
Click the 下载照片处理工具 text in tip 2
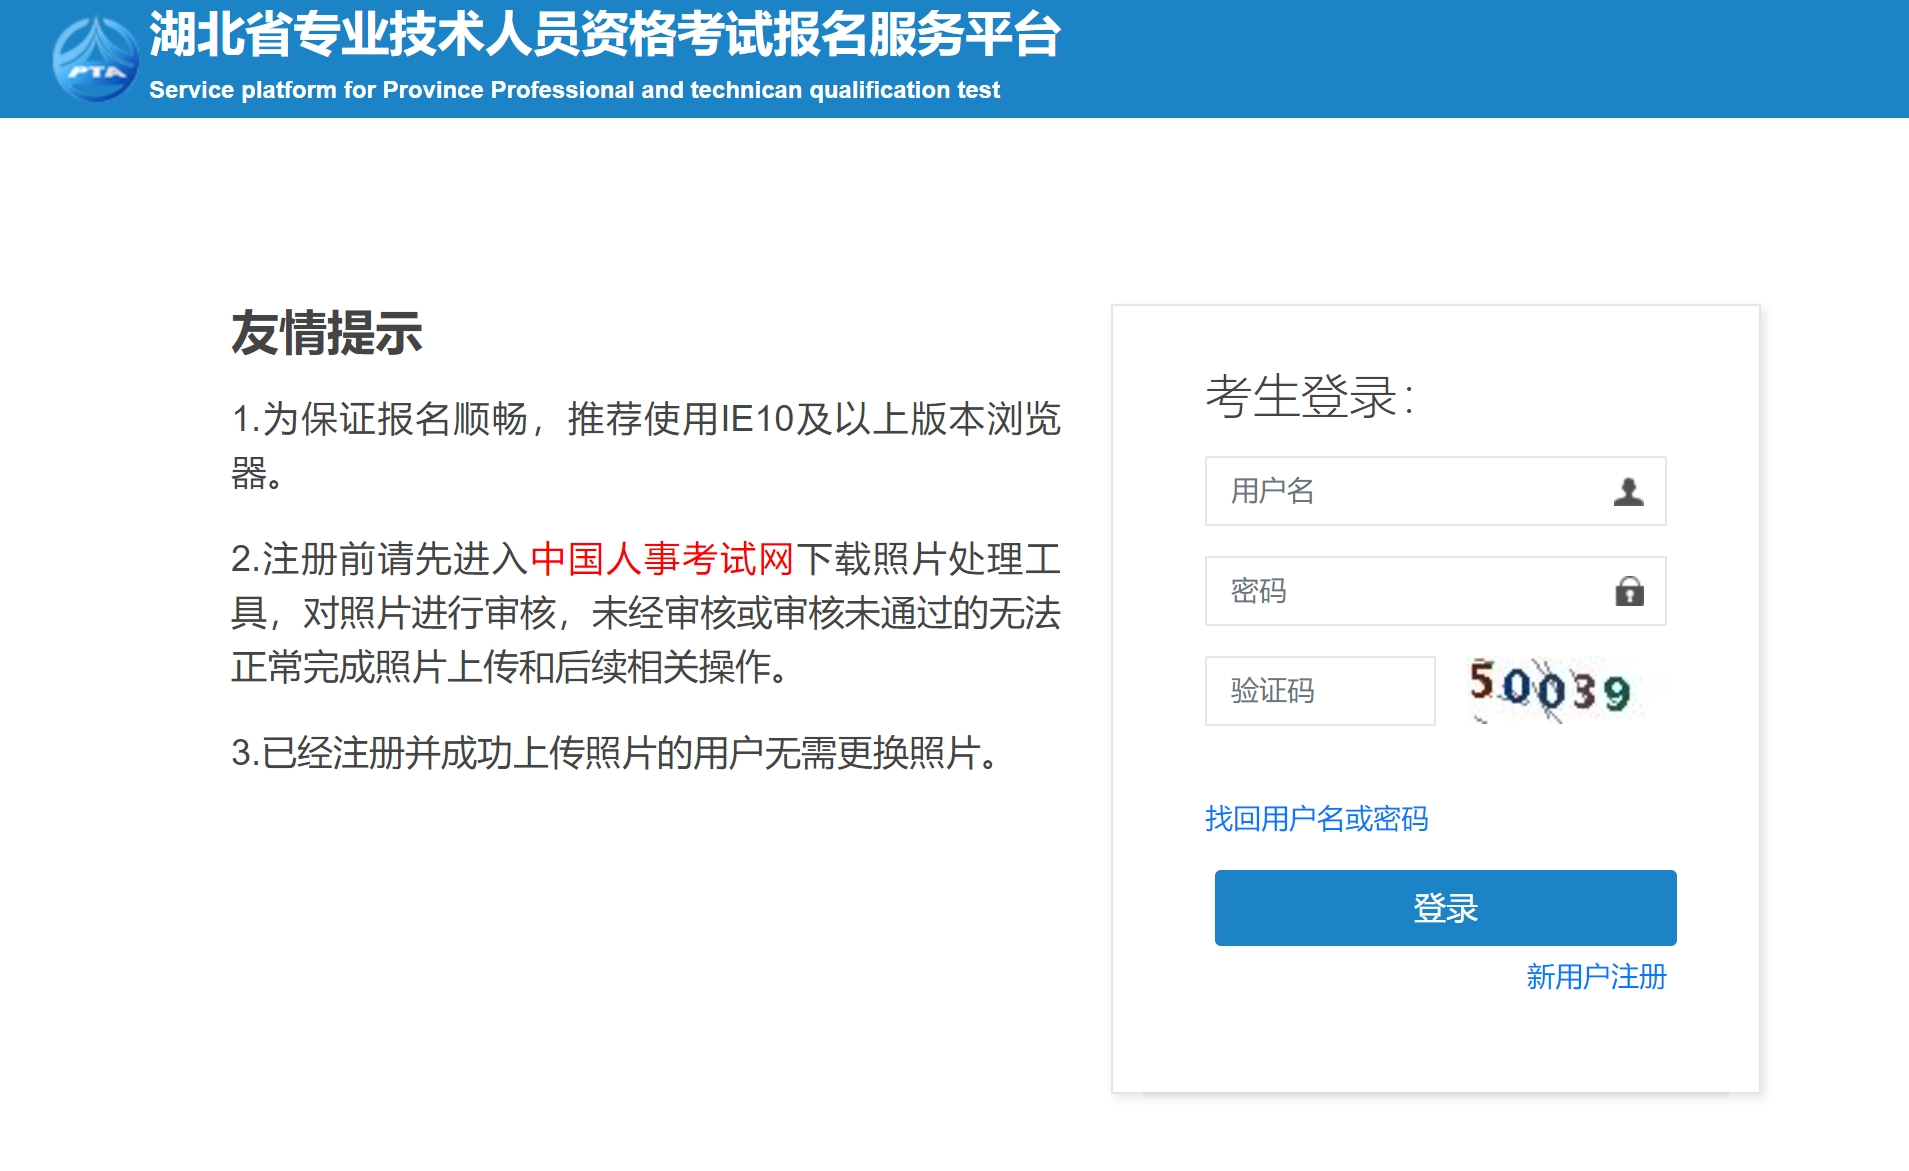(x=929, y=559)
